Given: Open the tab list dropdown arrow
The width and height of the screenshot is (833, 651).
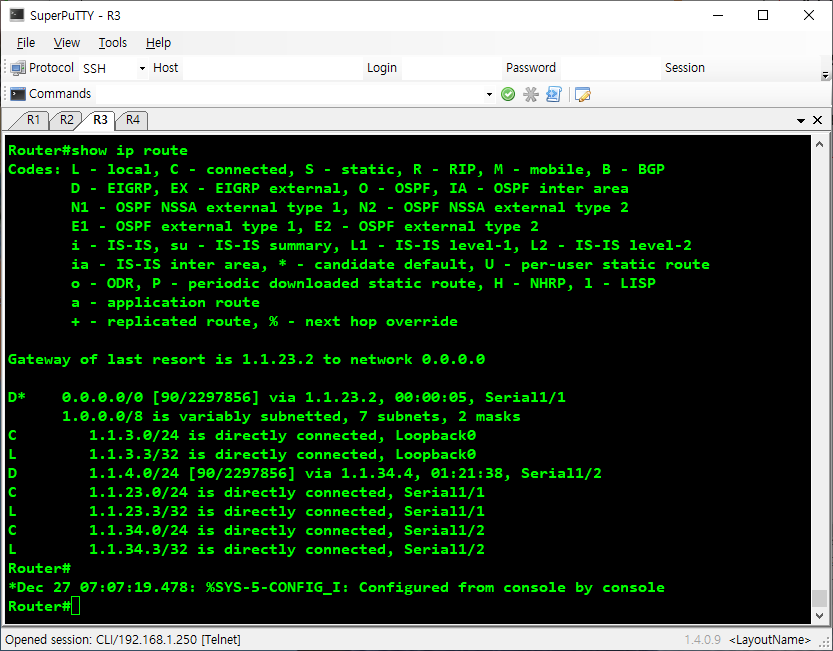Looking at the screenshot, I should click(801, 121).
